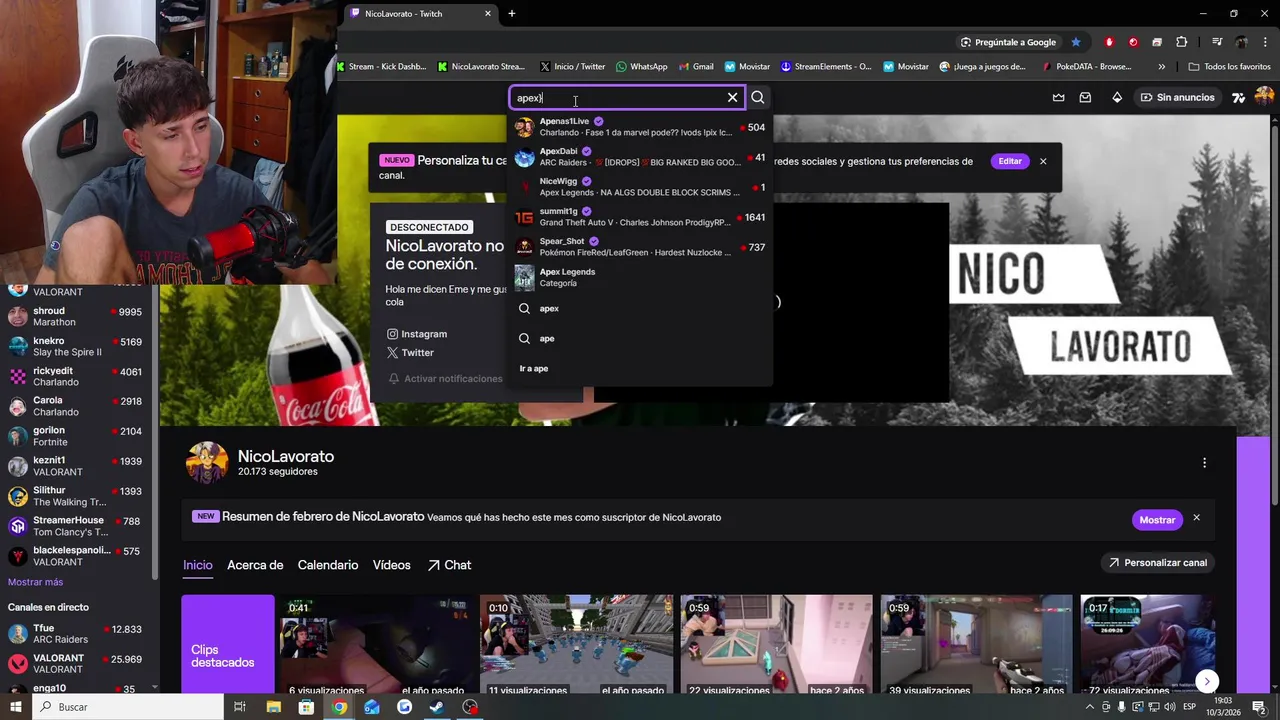Viewport: 1280px width, 720px height.
Task: Open the Chrome three-dot menu
Action: coord(1265,42)
